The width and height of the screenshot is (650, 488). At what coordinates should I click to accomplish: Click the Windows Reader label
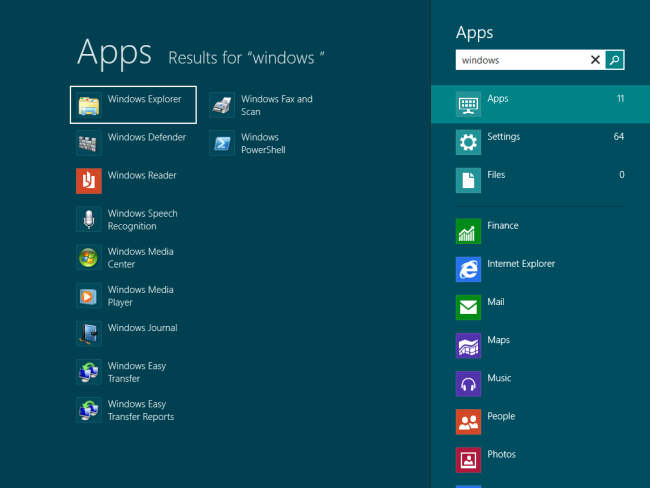pyautogui.click(x=142, y=175)
